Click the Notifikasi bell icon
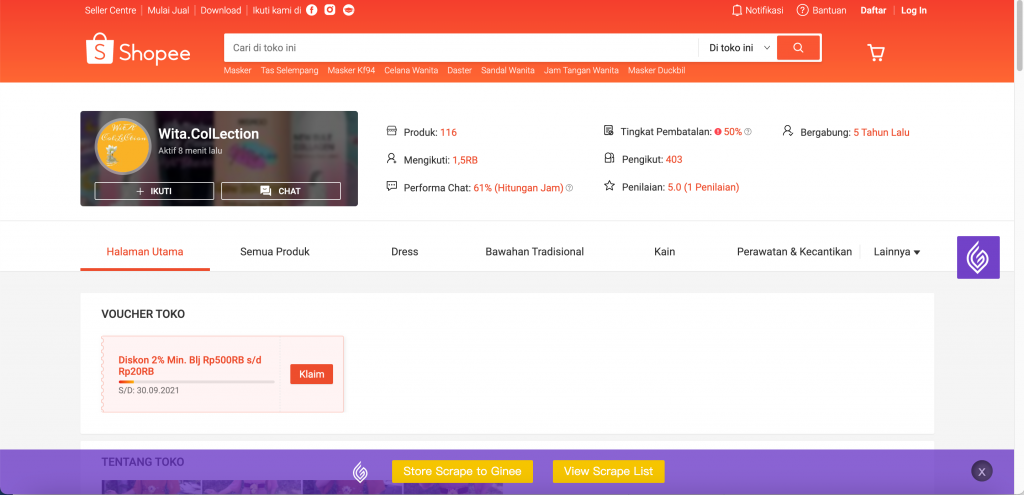The height and width of the screenshot is (495, 1024). (737, 10)
